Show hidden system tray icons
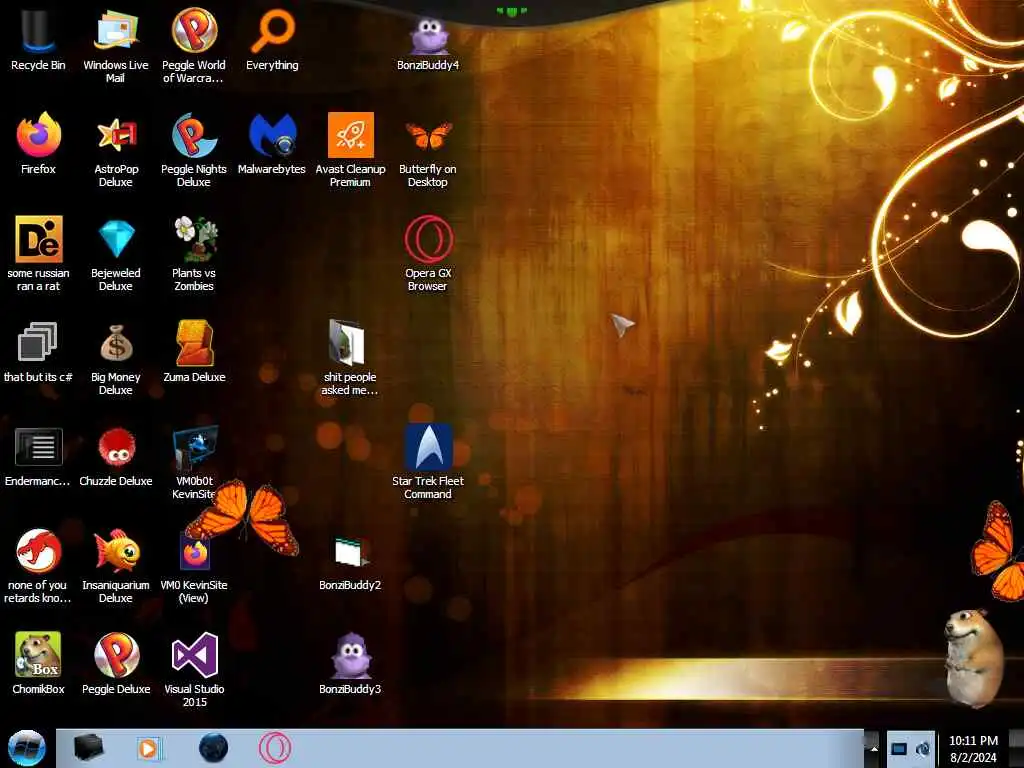This screenshot has height=768, width=1024. [874, 748]
